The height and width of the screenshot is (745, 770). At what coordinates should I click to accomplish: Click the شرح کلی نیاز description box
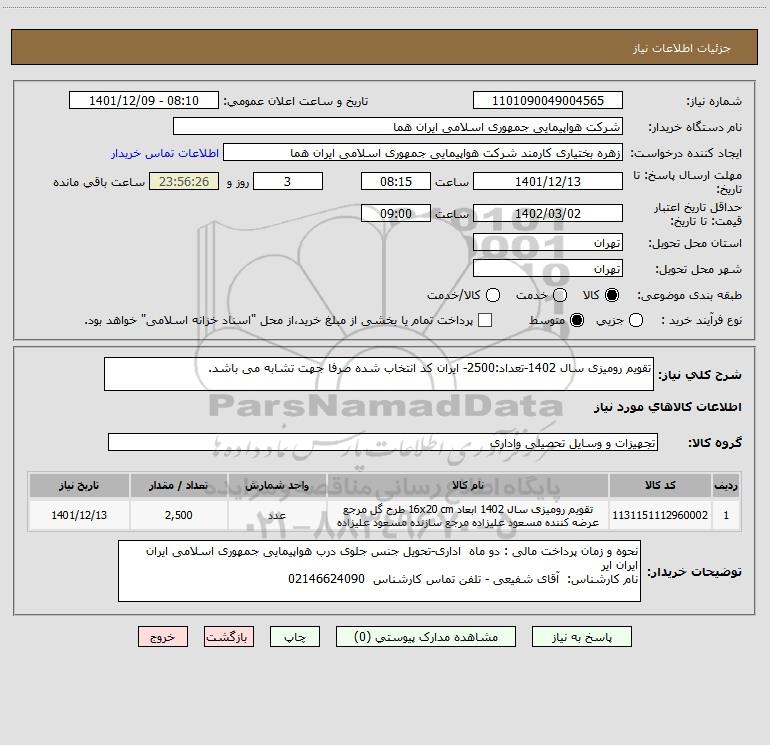[379, 374]
